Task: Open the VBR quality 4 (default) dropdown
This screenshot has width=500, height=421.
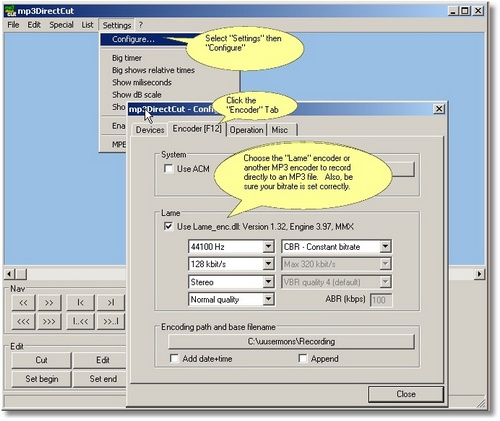Action: 385,282
